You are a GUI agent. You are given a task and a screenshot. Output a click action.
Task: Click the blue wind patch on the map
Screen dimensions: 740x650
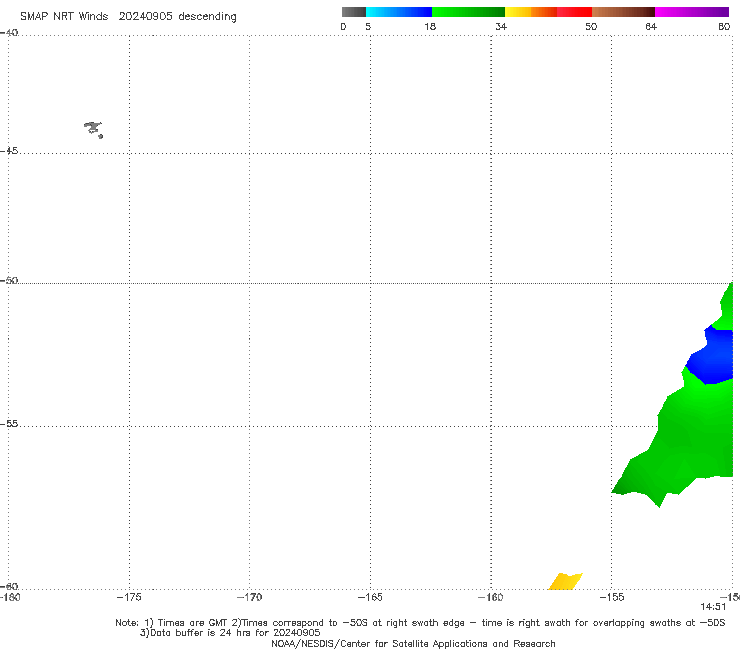tap(713, 356)
